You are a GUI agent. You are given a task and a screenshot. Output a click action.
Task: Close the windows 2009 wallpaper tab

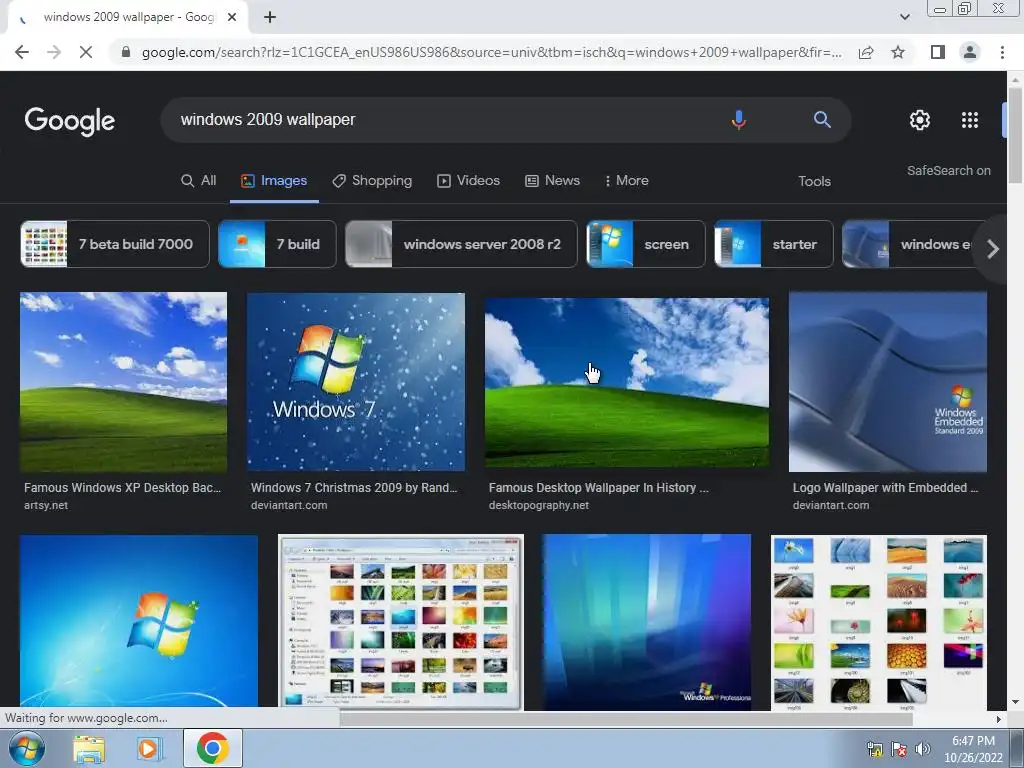232,17
